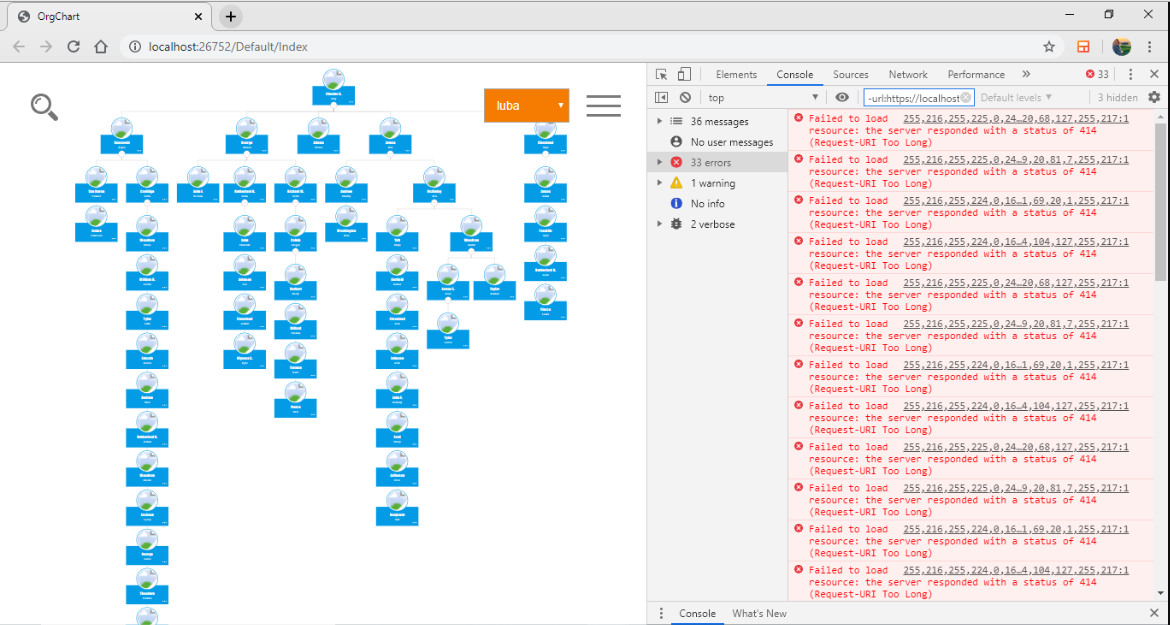Open the hamburger menu next to luba dropdown
Image resolution: width=1170 pixels, height=625 pixels.
pos(603,104)
